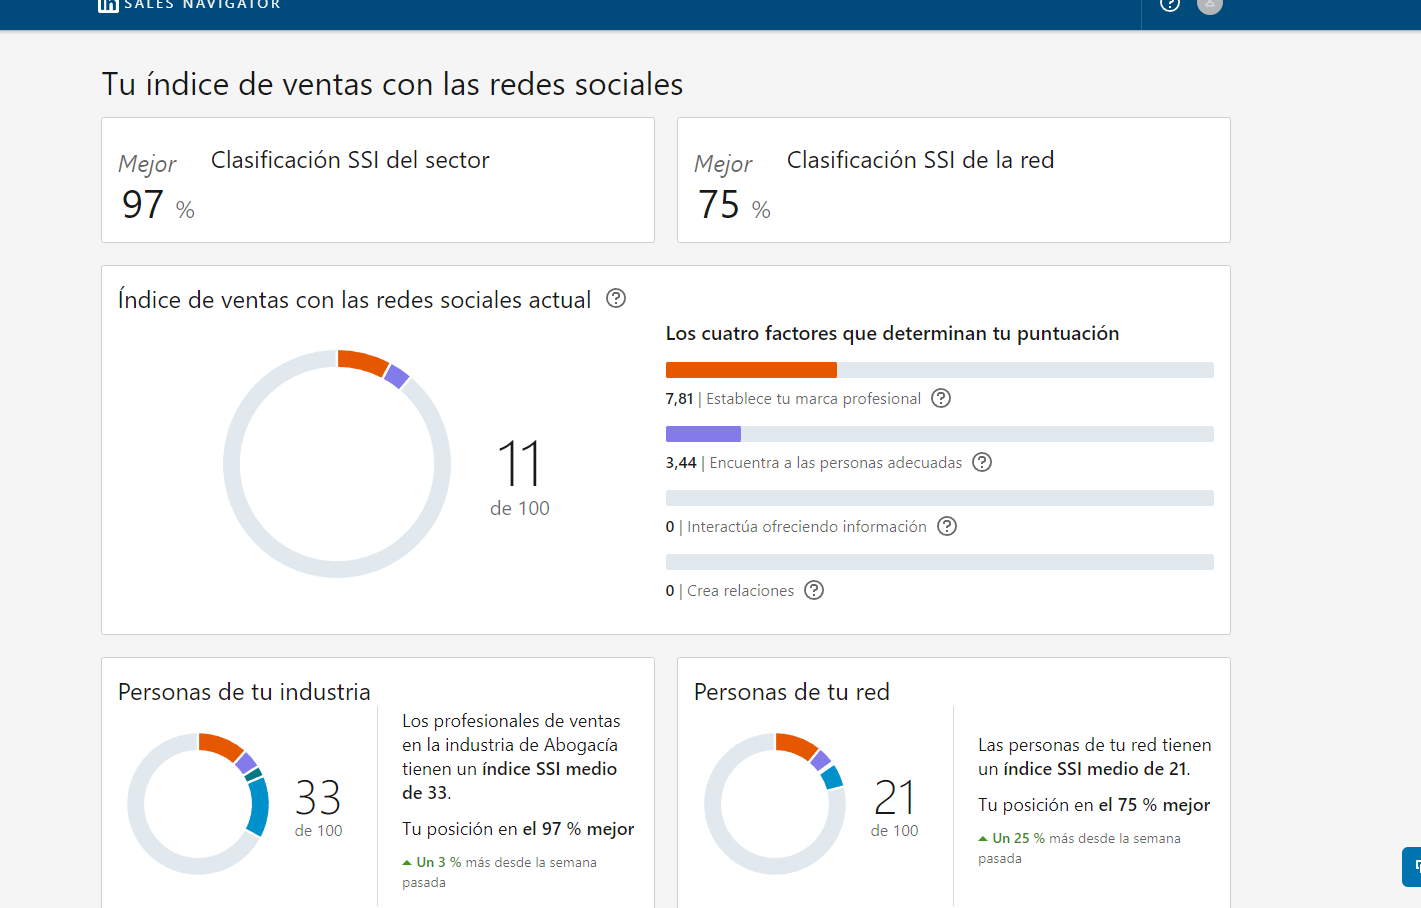
Task: Open the help icon in top bar
Action: [x=1170, y=5]
